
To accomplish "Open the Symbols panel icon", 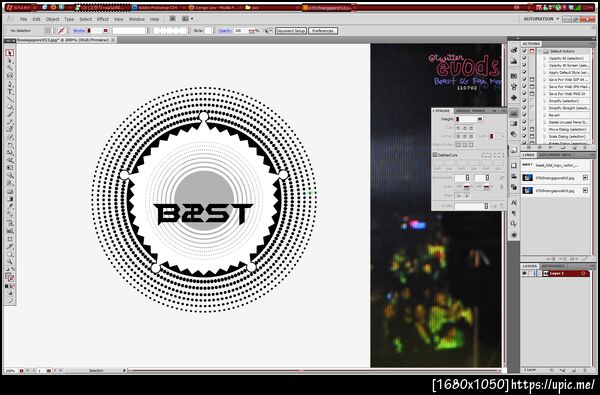I will click(x=514, y=97).
